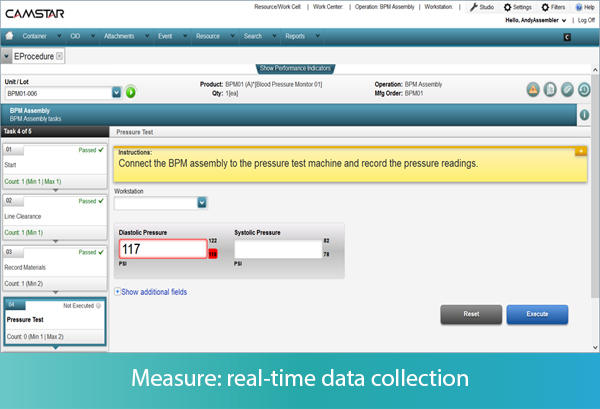Open the document icon near Operation info
The image size is (600, 409).
coord(550,90)
